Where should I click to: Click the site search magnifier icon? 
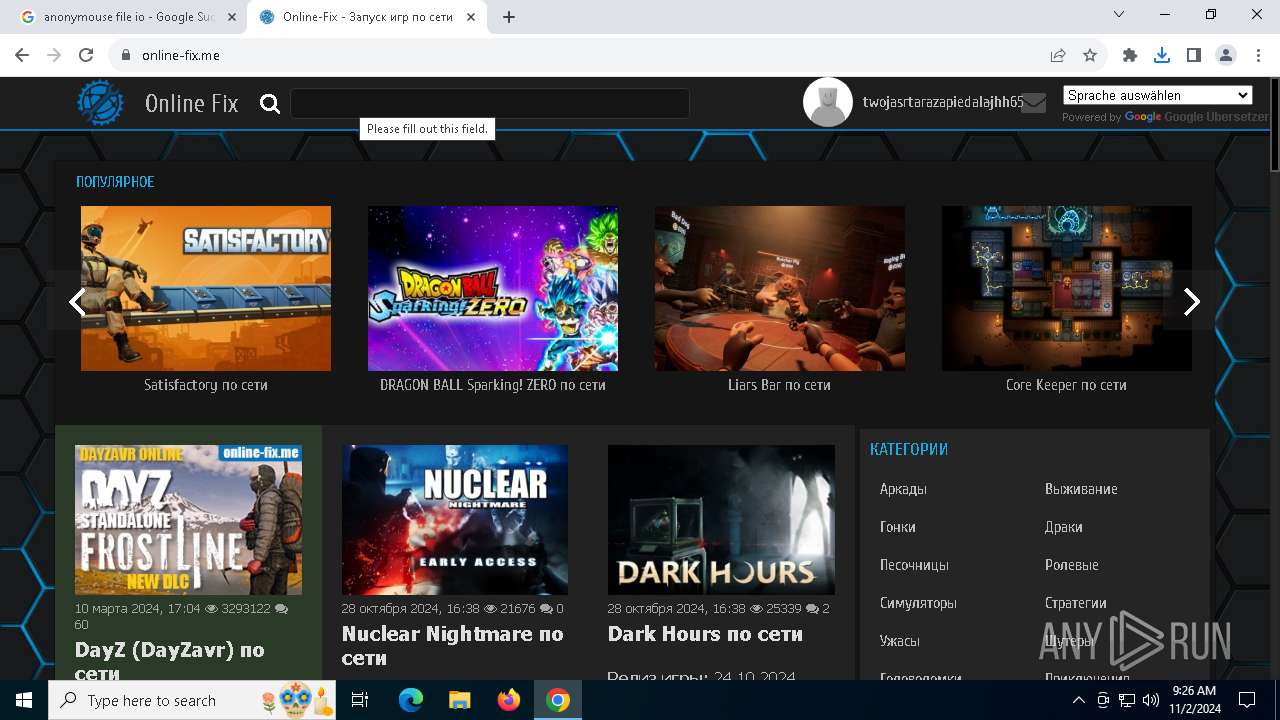click(270, 104)
